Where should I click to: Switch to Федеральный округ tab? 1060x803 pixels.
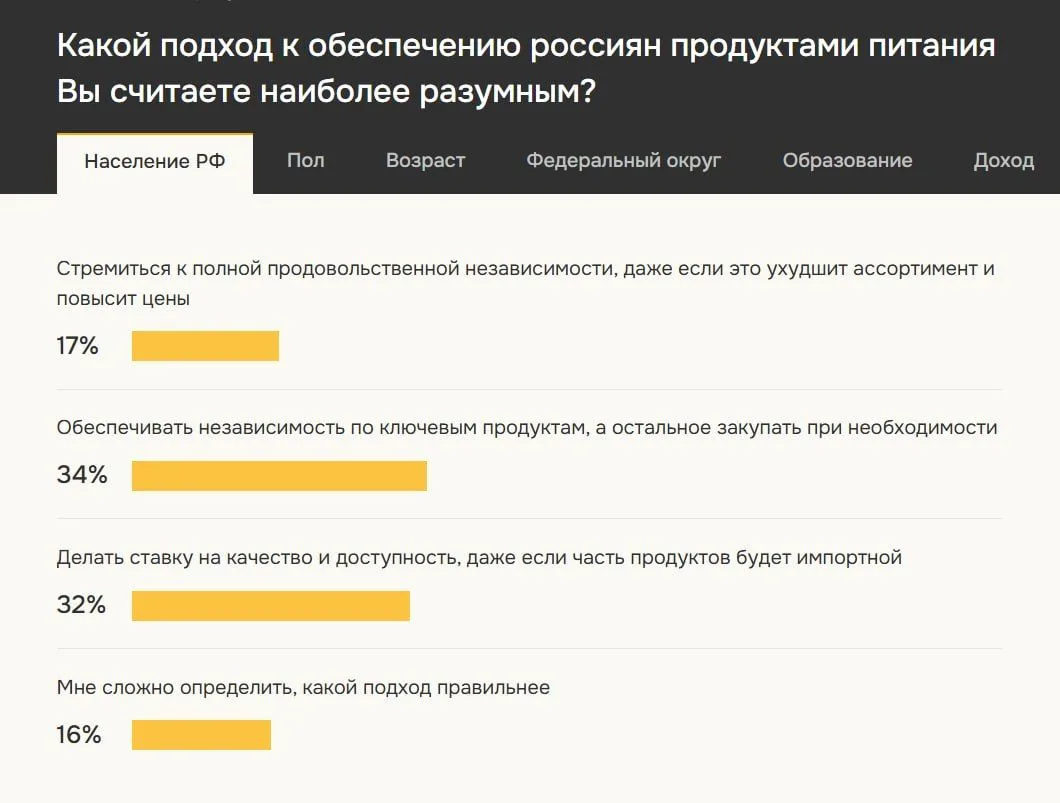[623, 160]
